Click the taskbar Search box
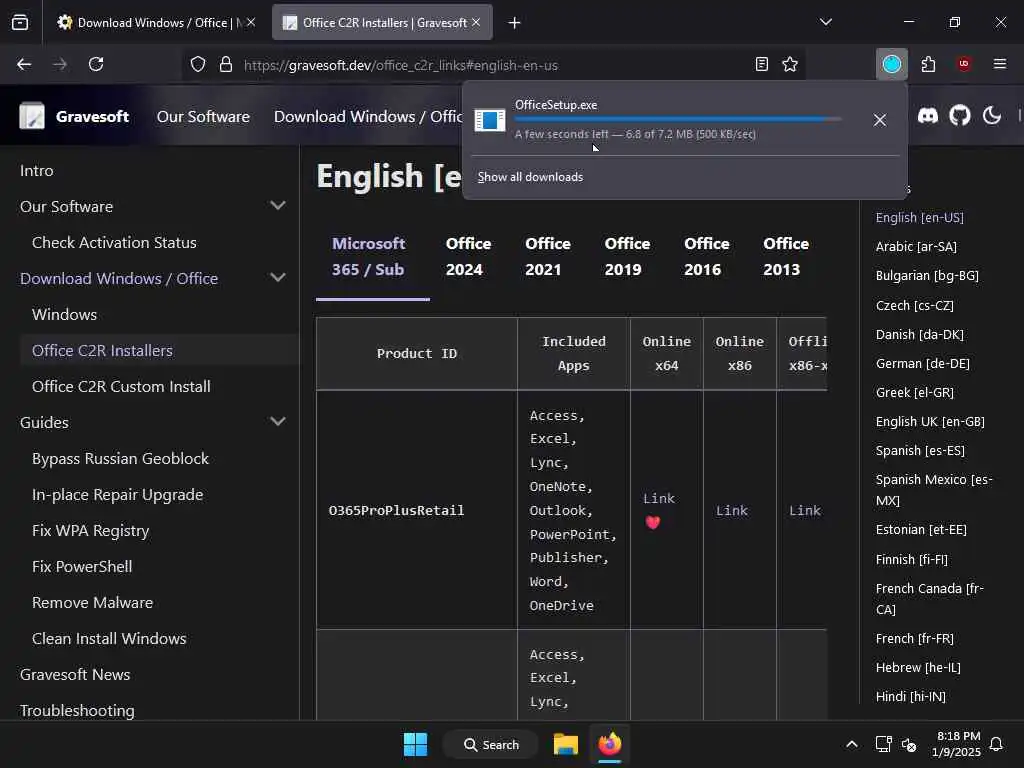The image size is (1024, 768). (491, 744)
